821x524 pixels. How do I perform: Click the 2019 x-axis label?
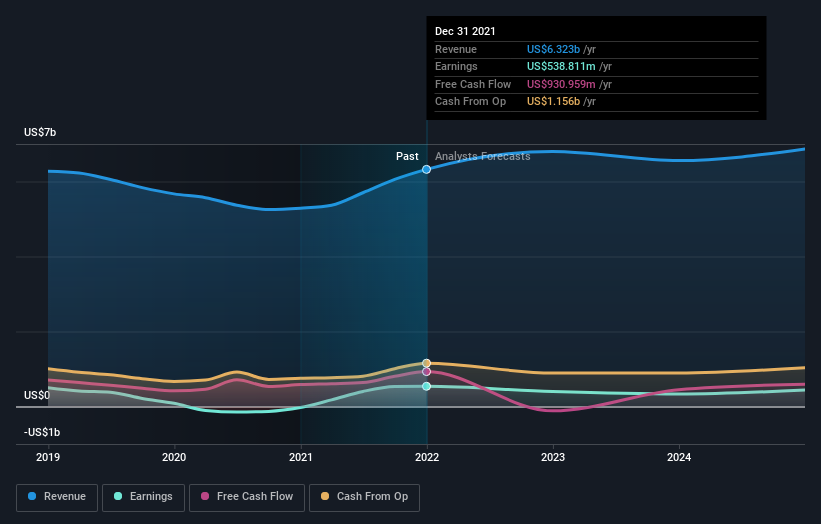[48, 458]
